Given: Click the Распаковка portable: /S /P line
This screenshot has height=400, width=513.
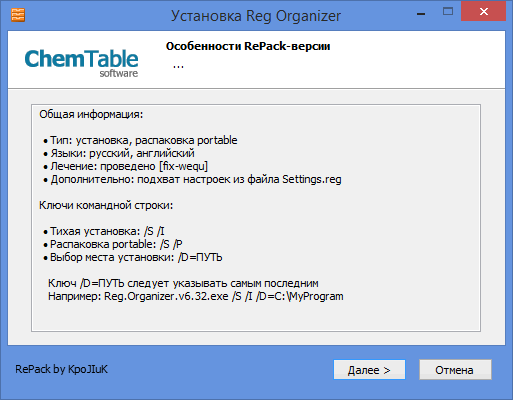Looking at the screenshot, I should point(113,244).
